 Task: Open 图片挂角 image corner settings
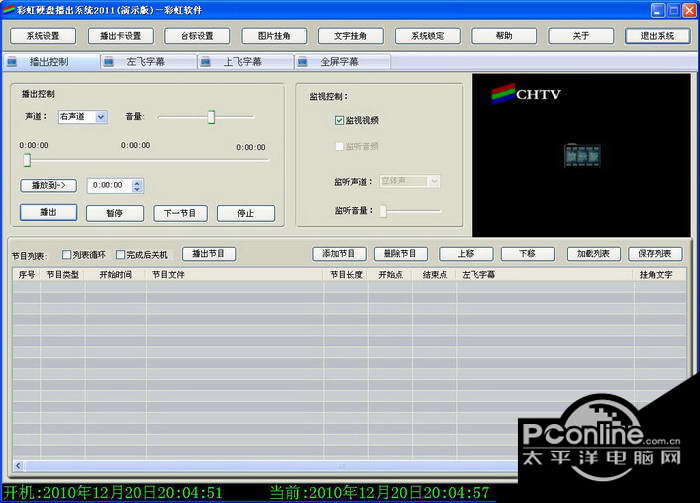pos(274,36)
